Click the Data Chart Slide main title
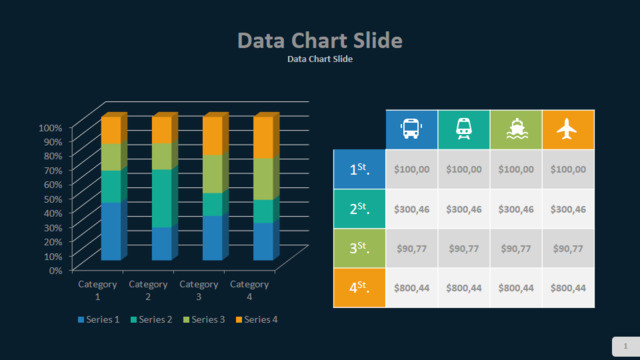 tap(320, 40)
